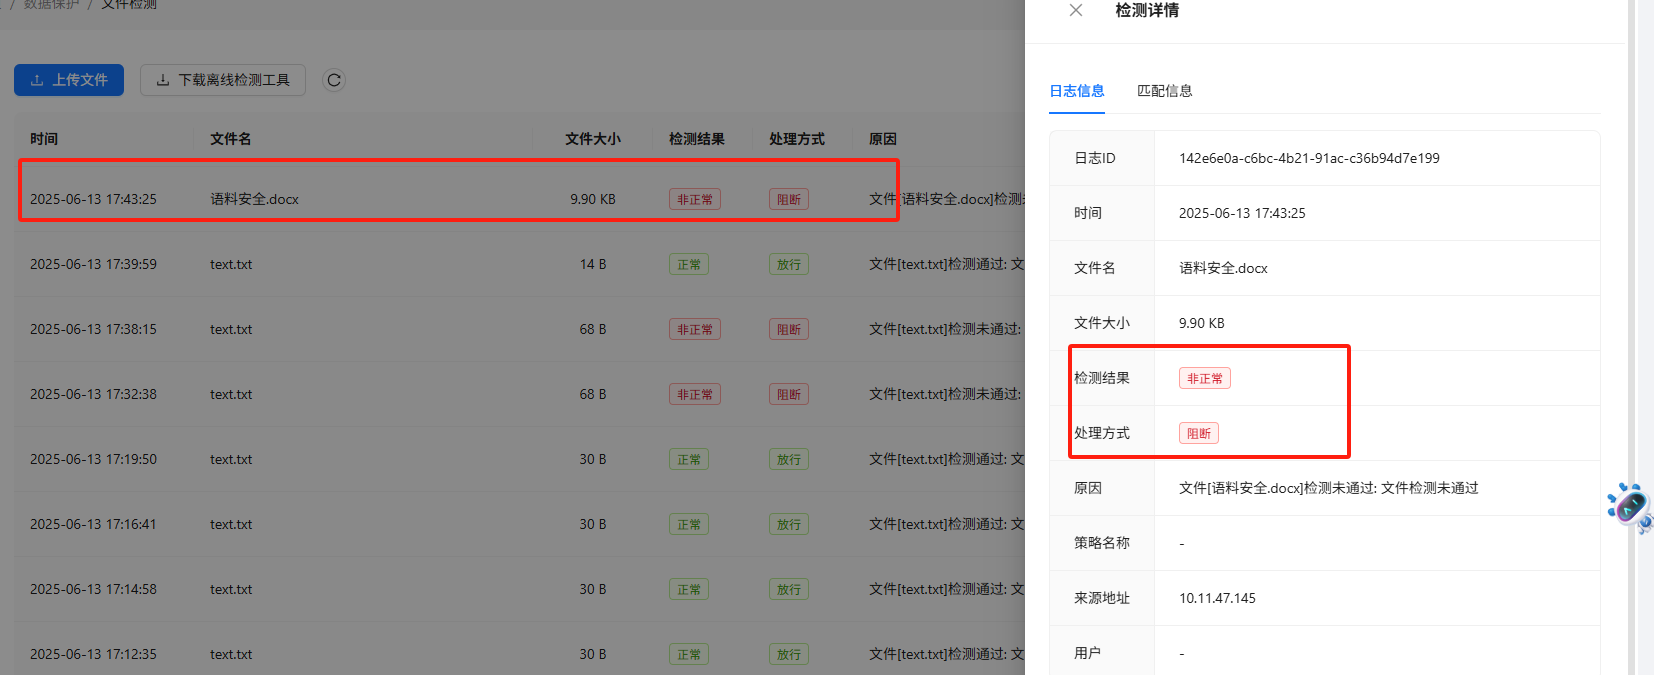This screenshot has height=675, width=1654.
Task: Open the floating robot assistant icon
Action: pos(1629,508)
